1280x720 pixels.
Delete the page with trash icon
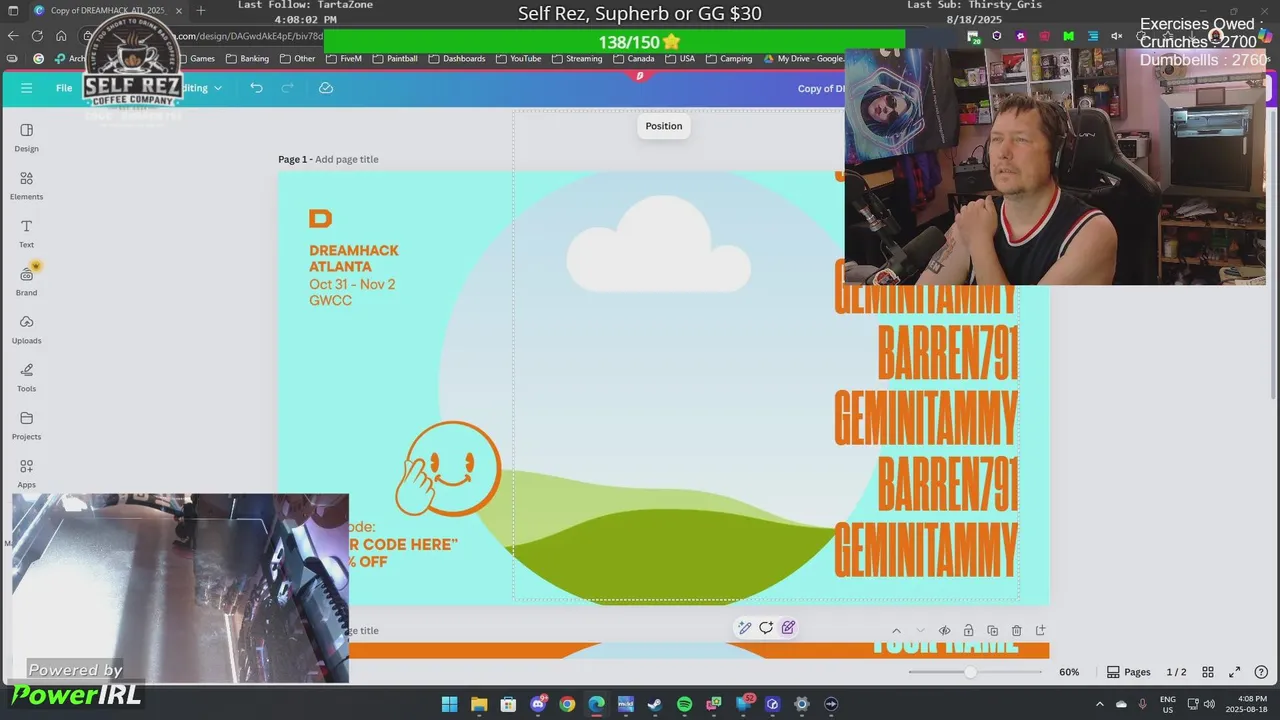point(1016,630)
